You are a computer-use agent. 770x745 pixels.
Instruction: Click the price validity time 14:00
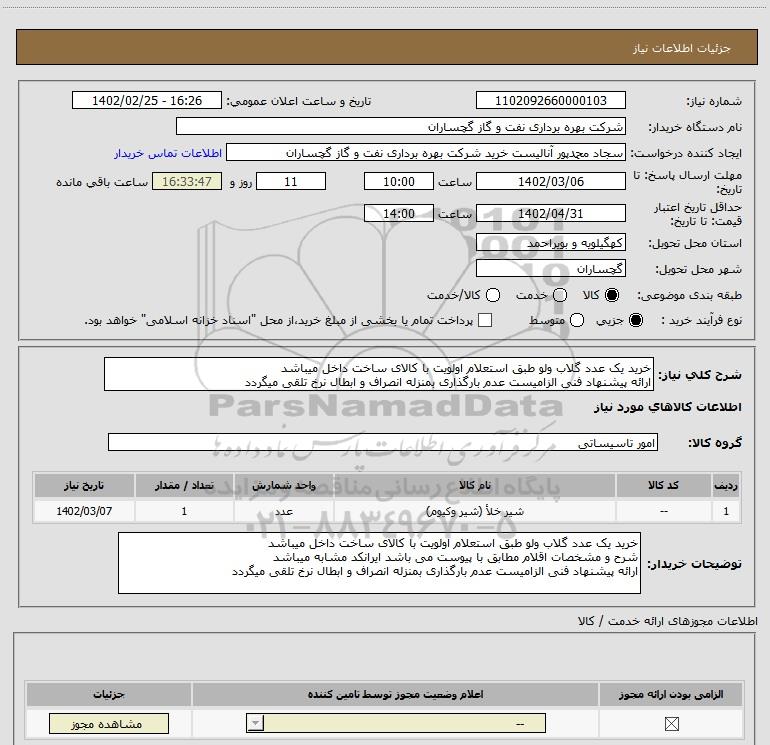coord(399,213)
